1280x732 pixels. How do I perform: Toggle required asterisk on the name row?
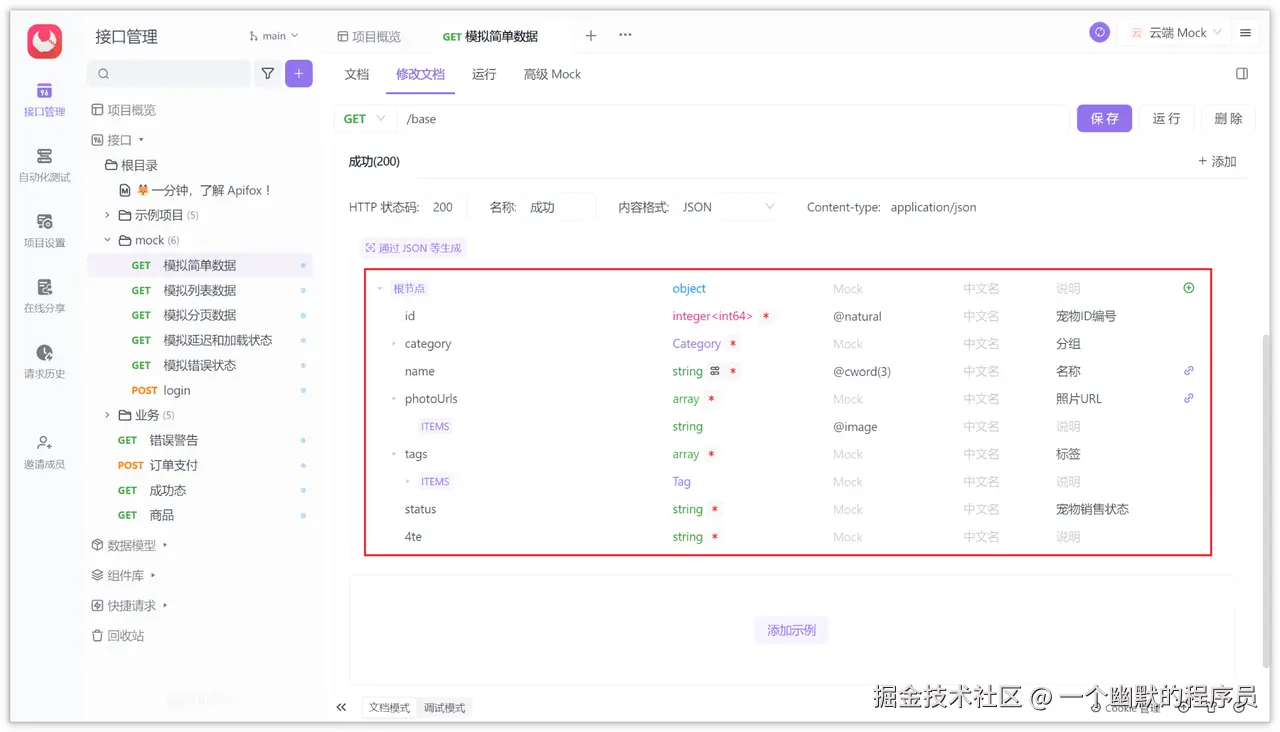coord(733,371)
